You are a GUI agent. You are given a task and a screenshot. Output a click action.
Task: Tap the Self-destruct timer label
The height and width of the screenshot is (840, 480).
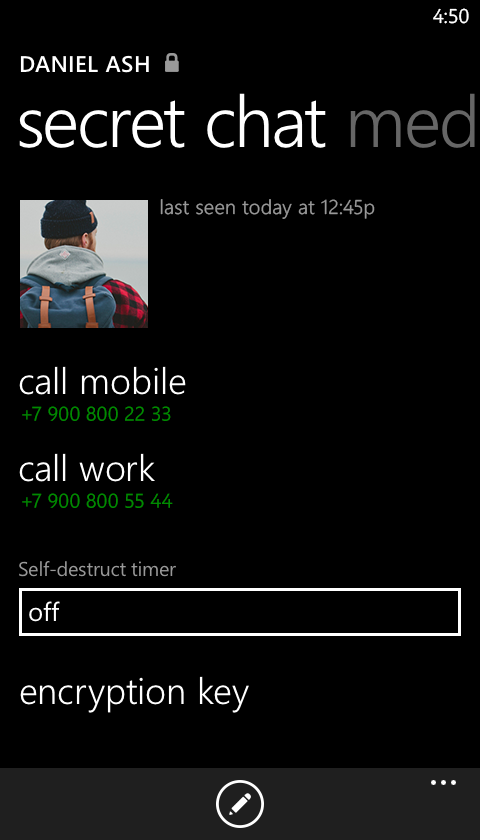pyautogui.click(x=97, y=569)
